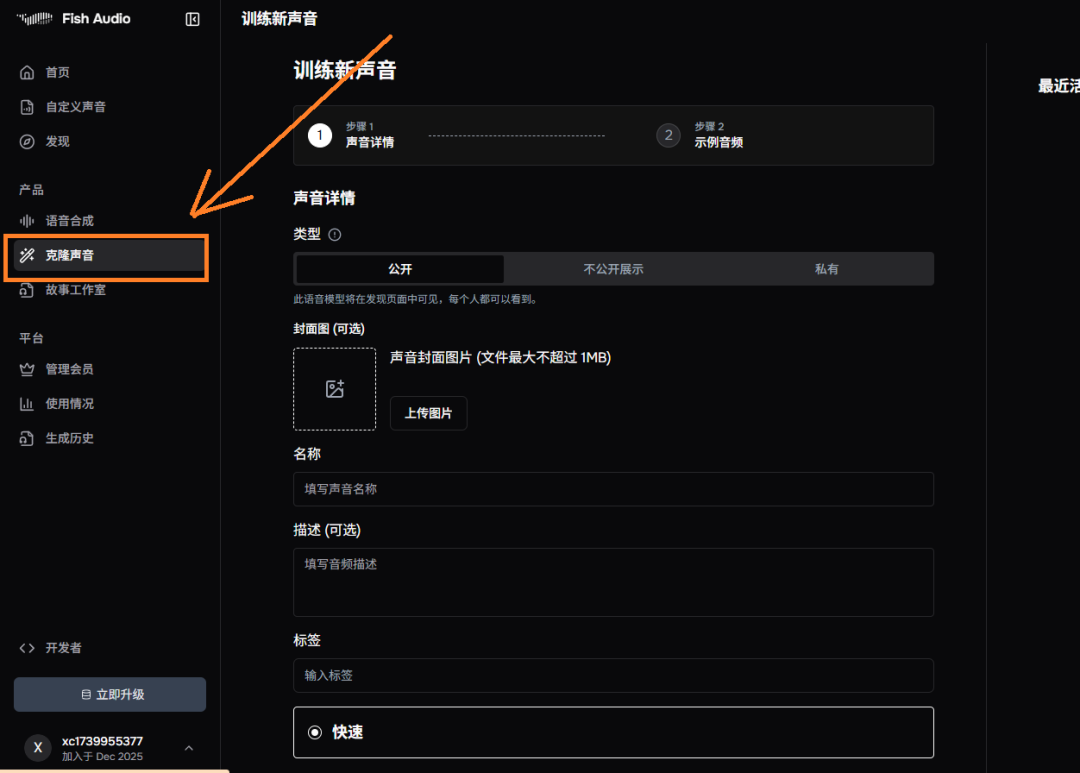Set voice type to 私有
This screenshot has height=773, width=1080.
(826, 269)
